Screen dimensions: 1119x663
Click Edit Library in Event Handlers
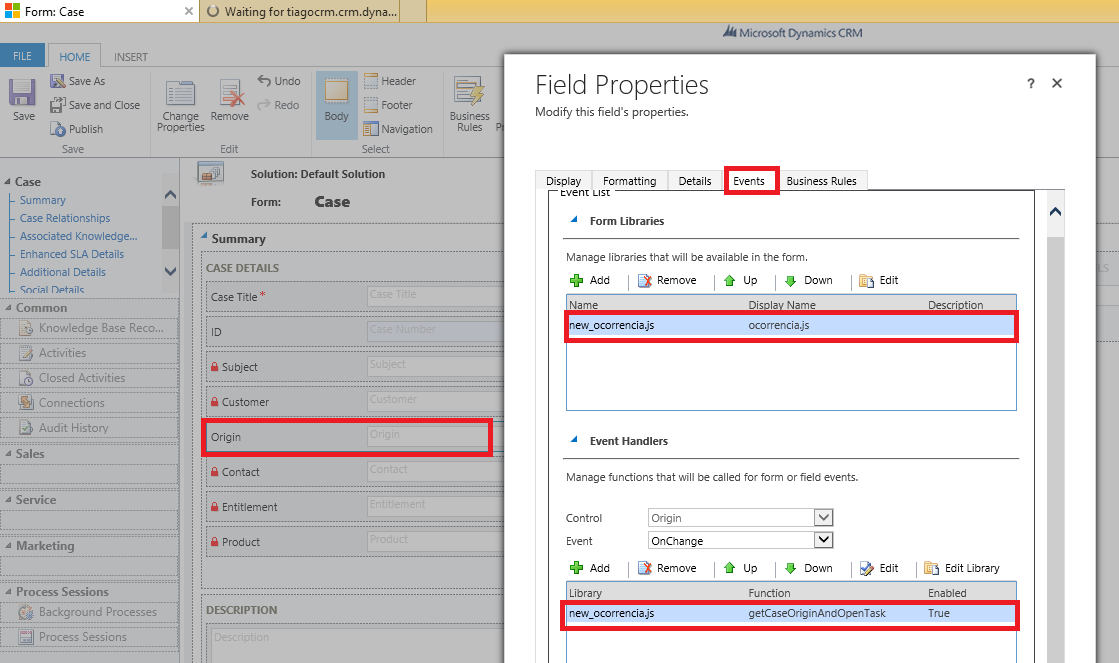click(961, 568)
